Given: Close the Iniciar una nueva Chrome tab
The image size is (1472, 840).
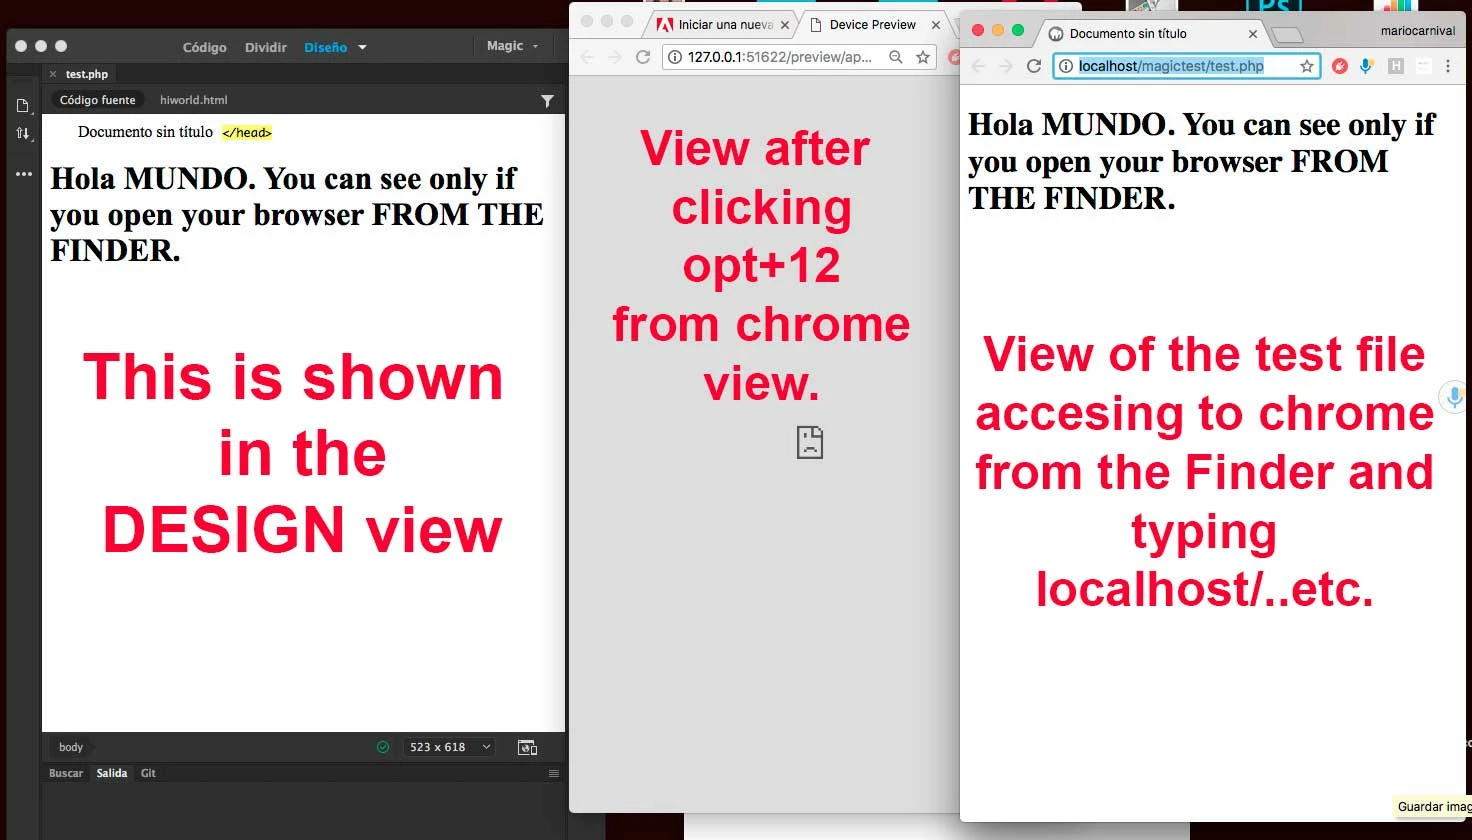Looking at the screenshot, I should [785, 25].
